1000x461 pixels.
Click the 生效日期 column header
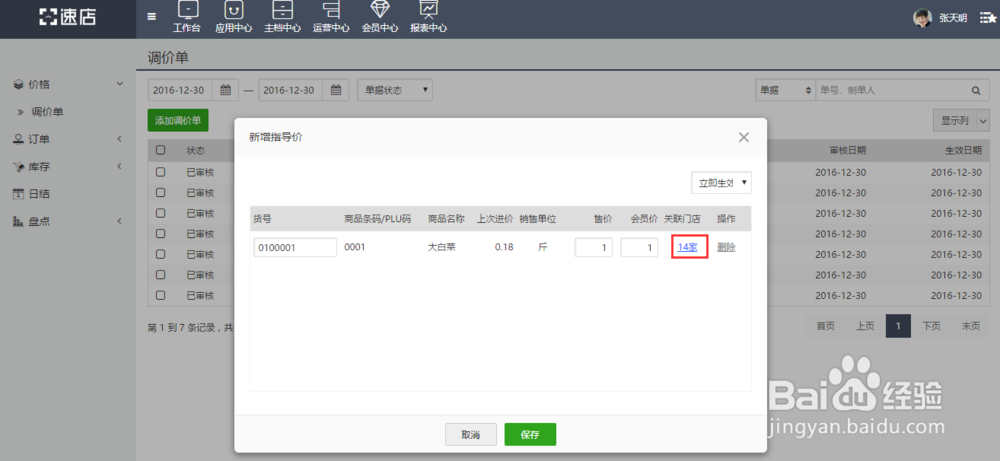[x=963, y=150]
